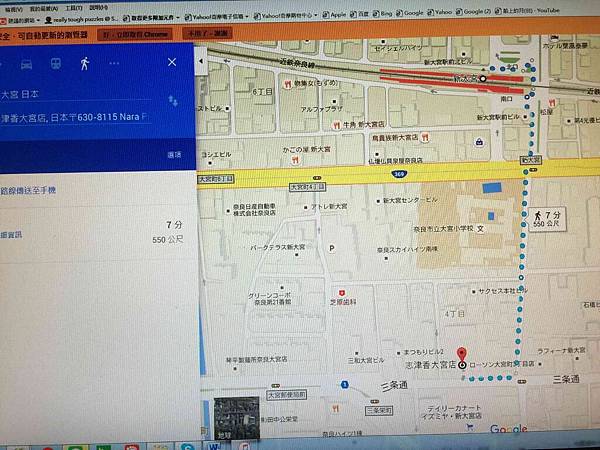Open the Bing bookmark
Viewport: 600px width, 450px height.
pyautogui.click(x=382, y=13)
